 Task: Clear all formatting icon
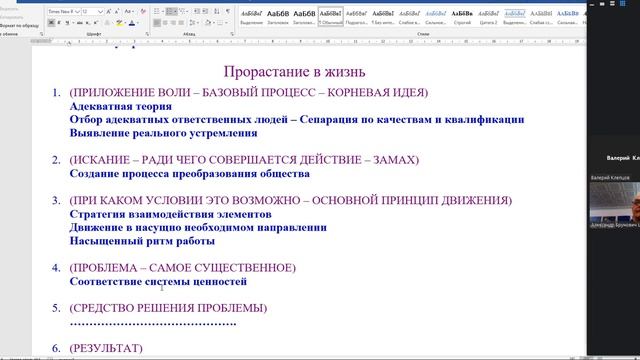click(143, 11)
